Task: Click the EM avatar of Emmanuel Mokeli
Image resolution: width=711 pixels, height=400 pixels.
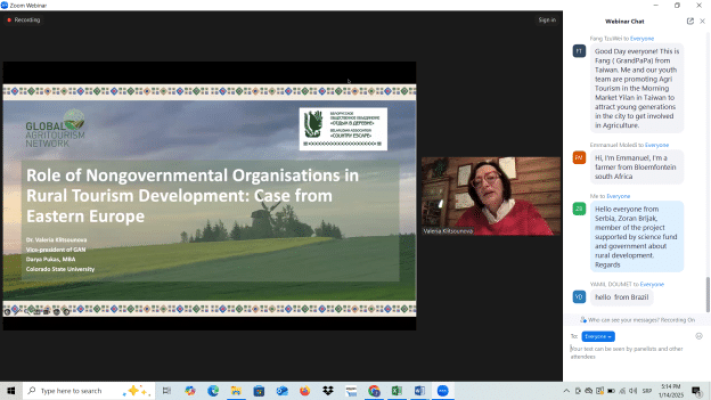Action: pos(578,157)
